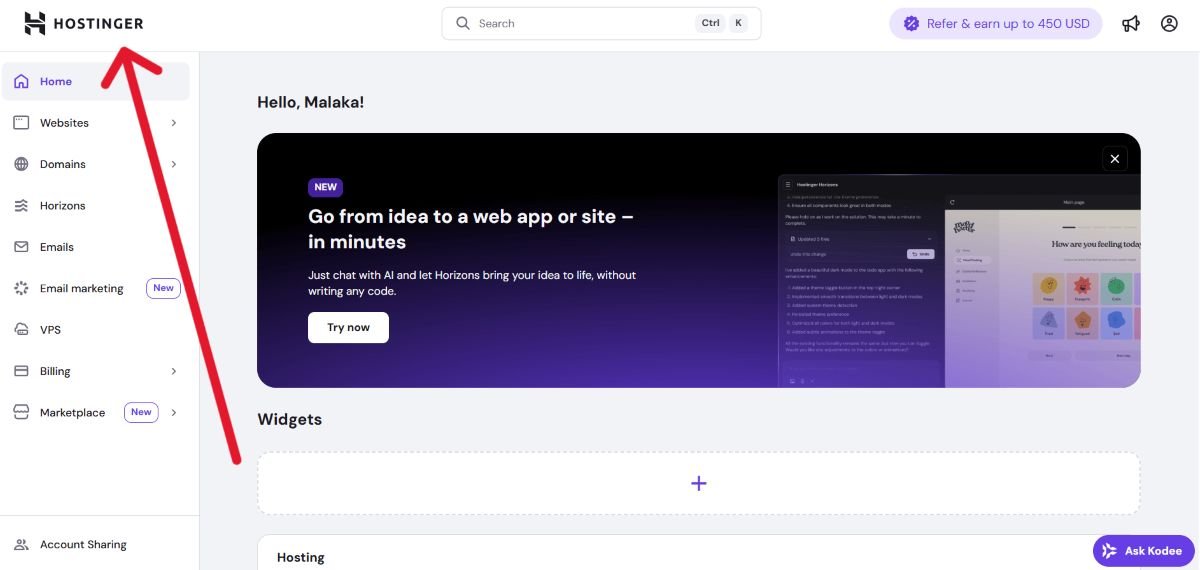1200x570 pixels.
Task: Click the Websites browser window icon
Action: [x=21, y=123]
